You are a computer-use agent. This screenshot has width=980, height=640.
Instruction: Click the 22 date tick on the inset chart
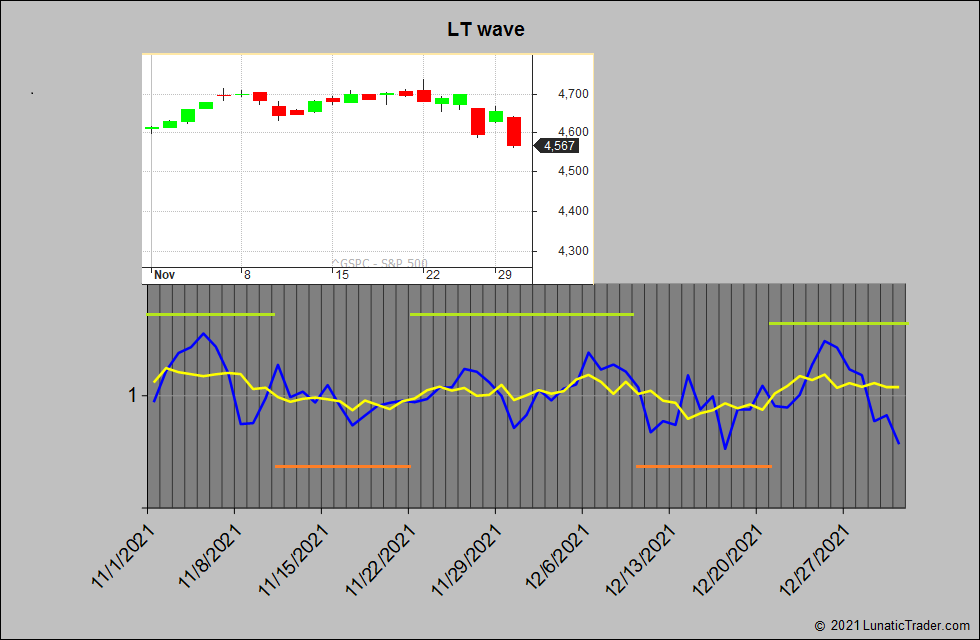click(x=433, y=275)
